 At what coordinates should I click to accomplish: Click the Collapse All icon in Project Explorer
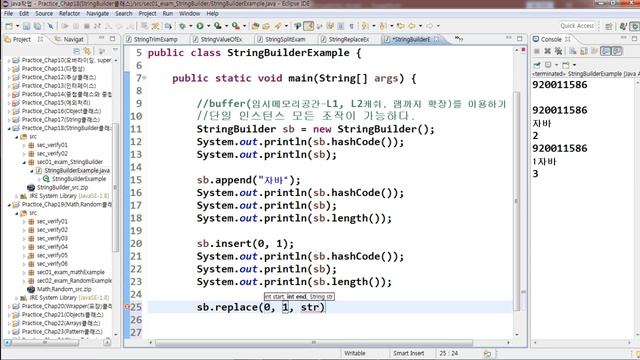pos(76,51)
